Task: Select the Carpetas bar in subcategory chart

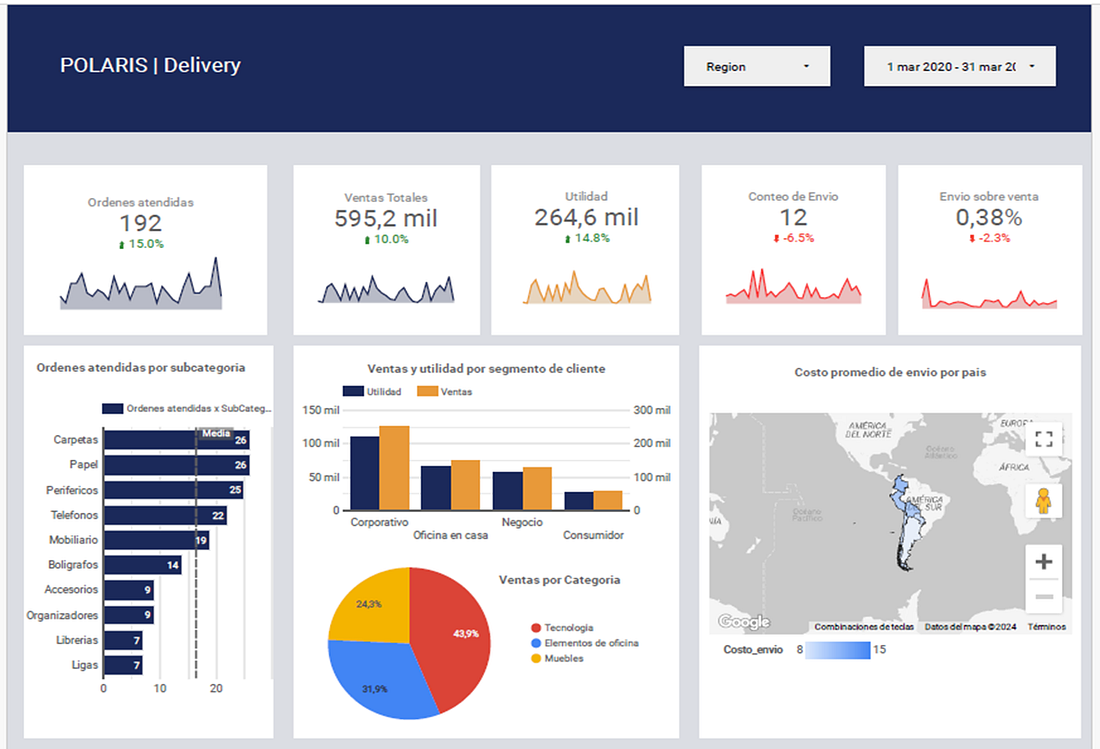Action: point(177,440)
